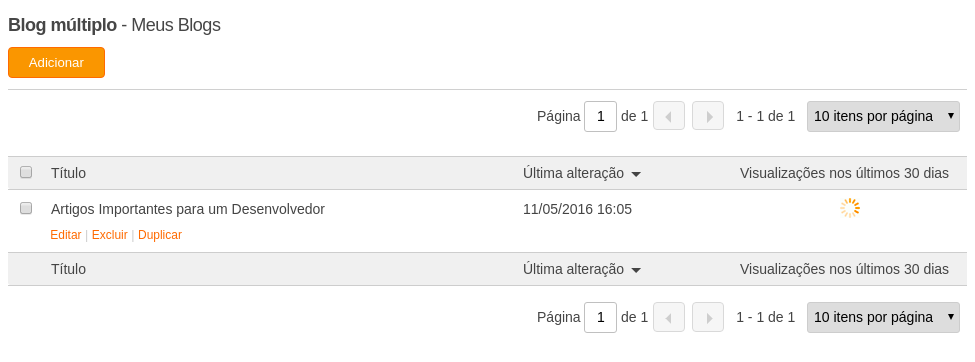Open the Artigos Importantes para um Desenvolvedor title
Image resolution: width=975 pixels, height=362 pixels.
(188, 209)
